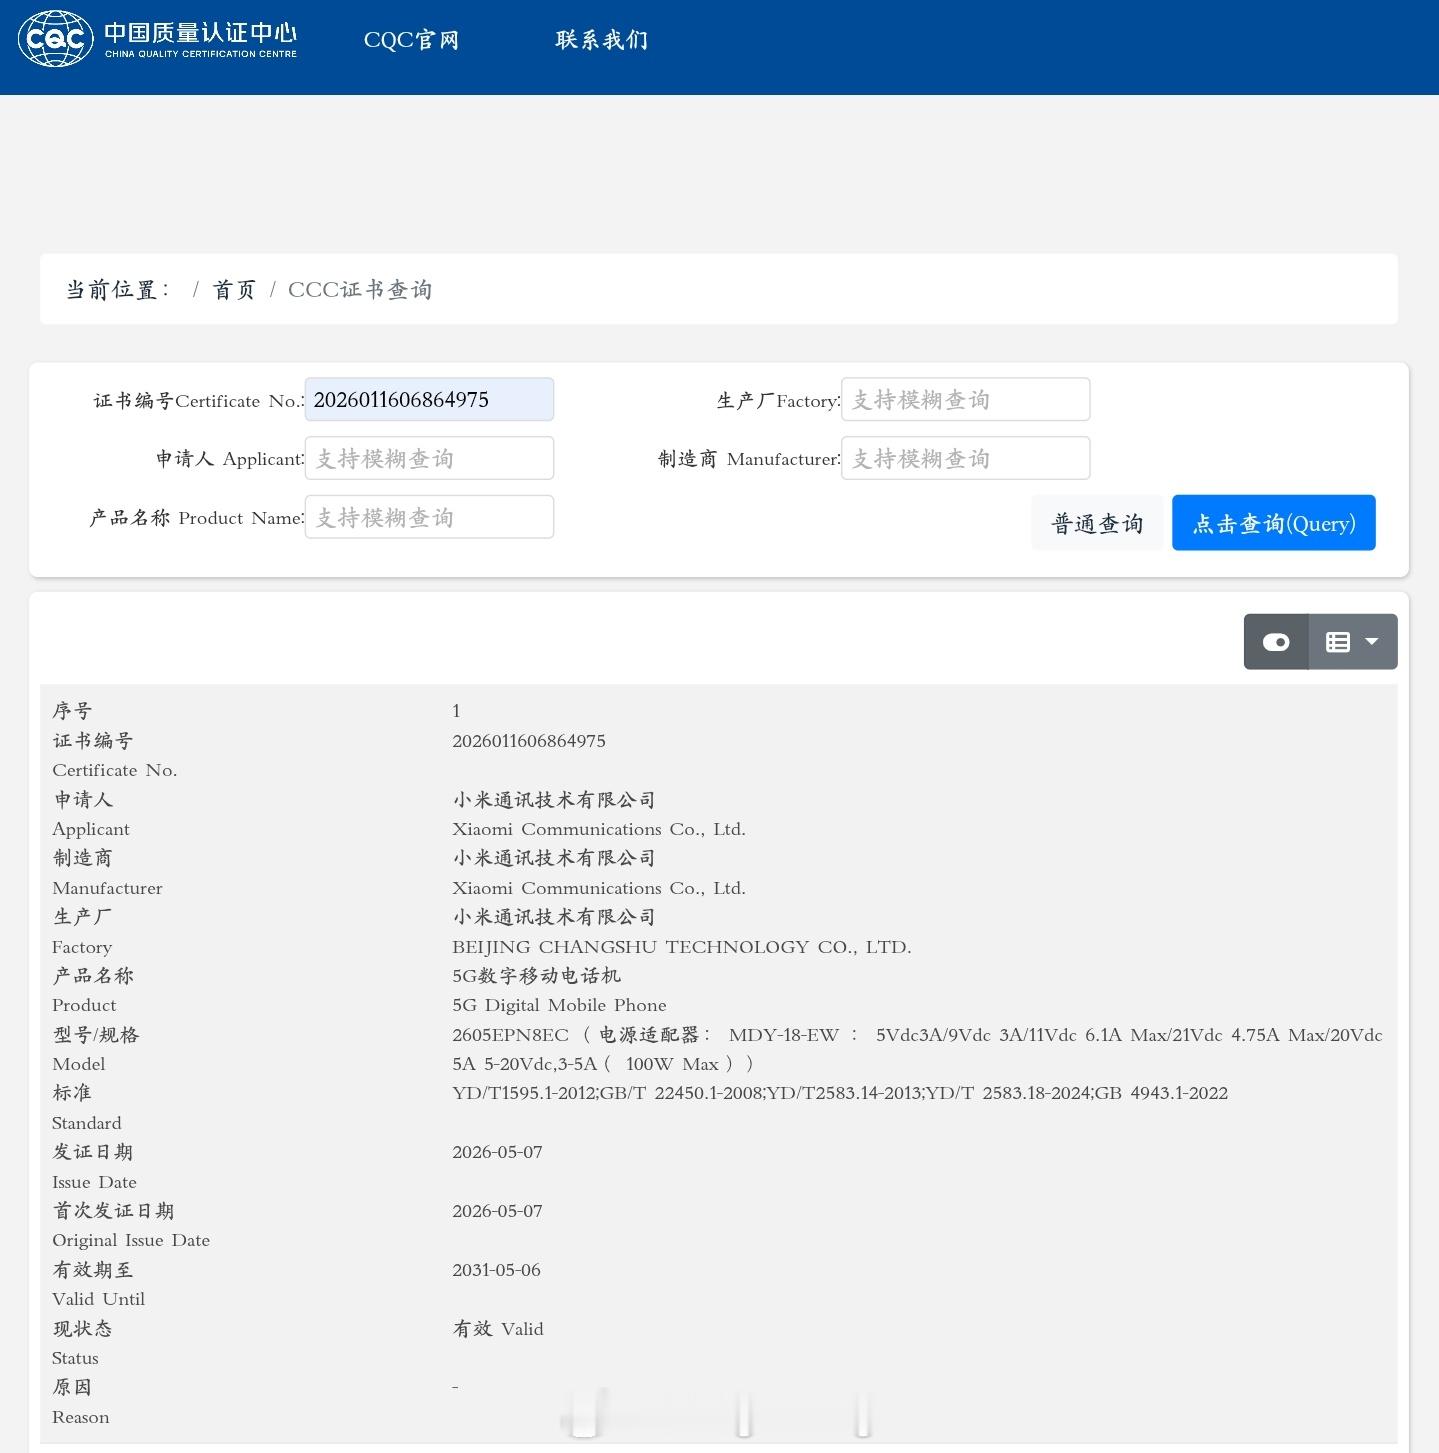Go to 首页 breadcrumb link

234,290
